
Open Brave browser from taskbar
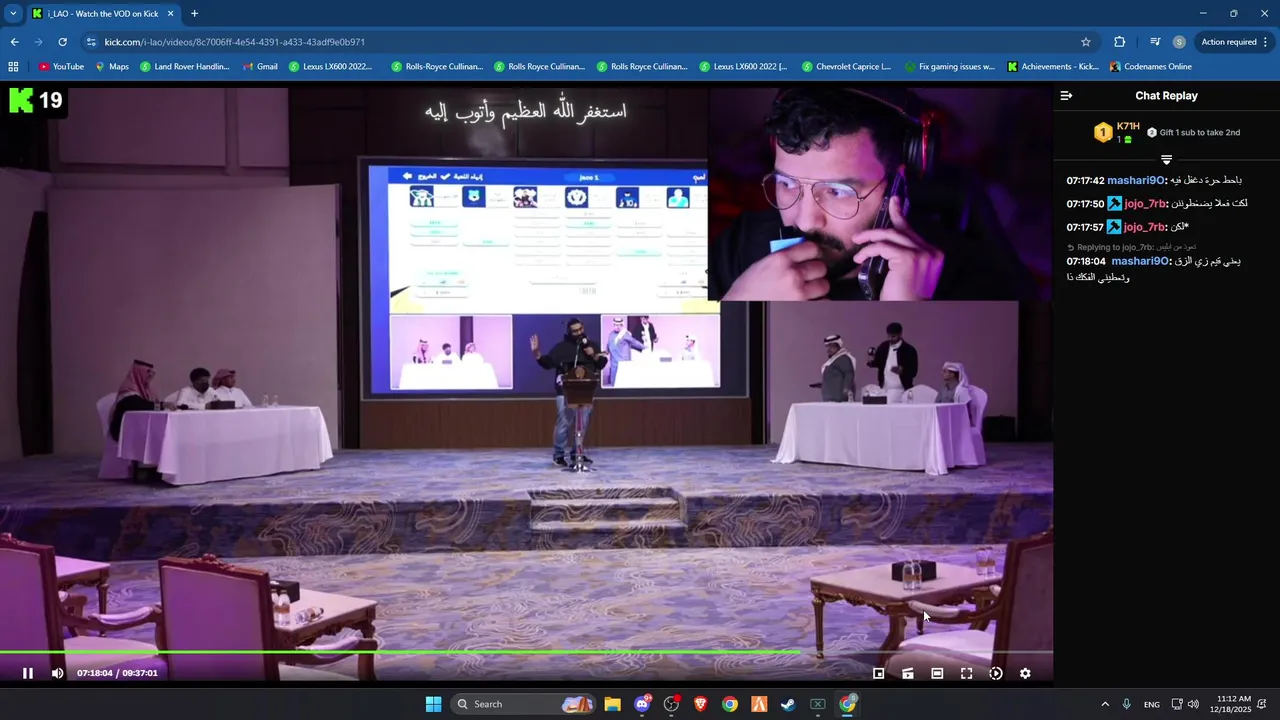tap(700, 704)
